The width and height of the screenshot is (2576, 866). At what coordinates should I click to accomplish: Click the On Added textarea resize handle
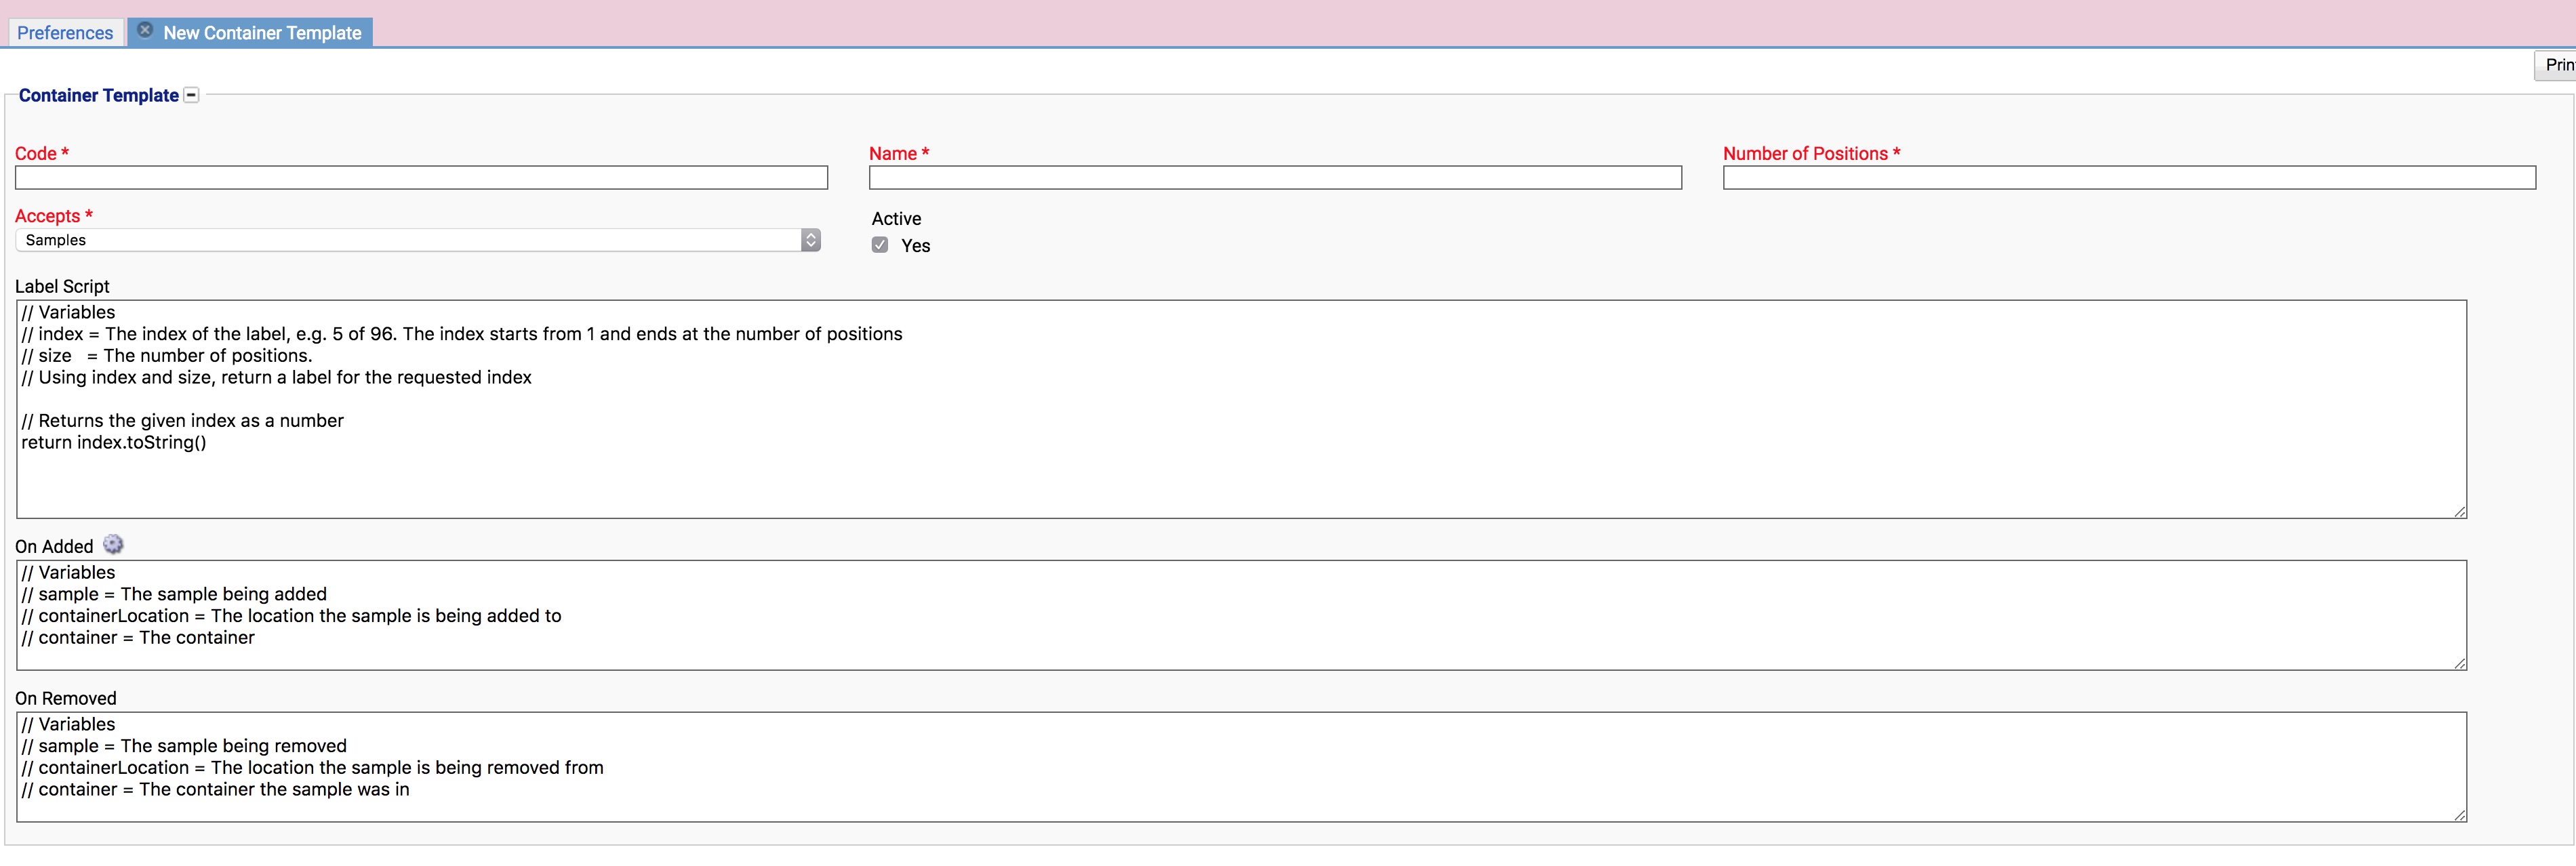(x=2459, y=663)
